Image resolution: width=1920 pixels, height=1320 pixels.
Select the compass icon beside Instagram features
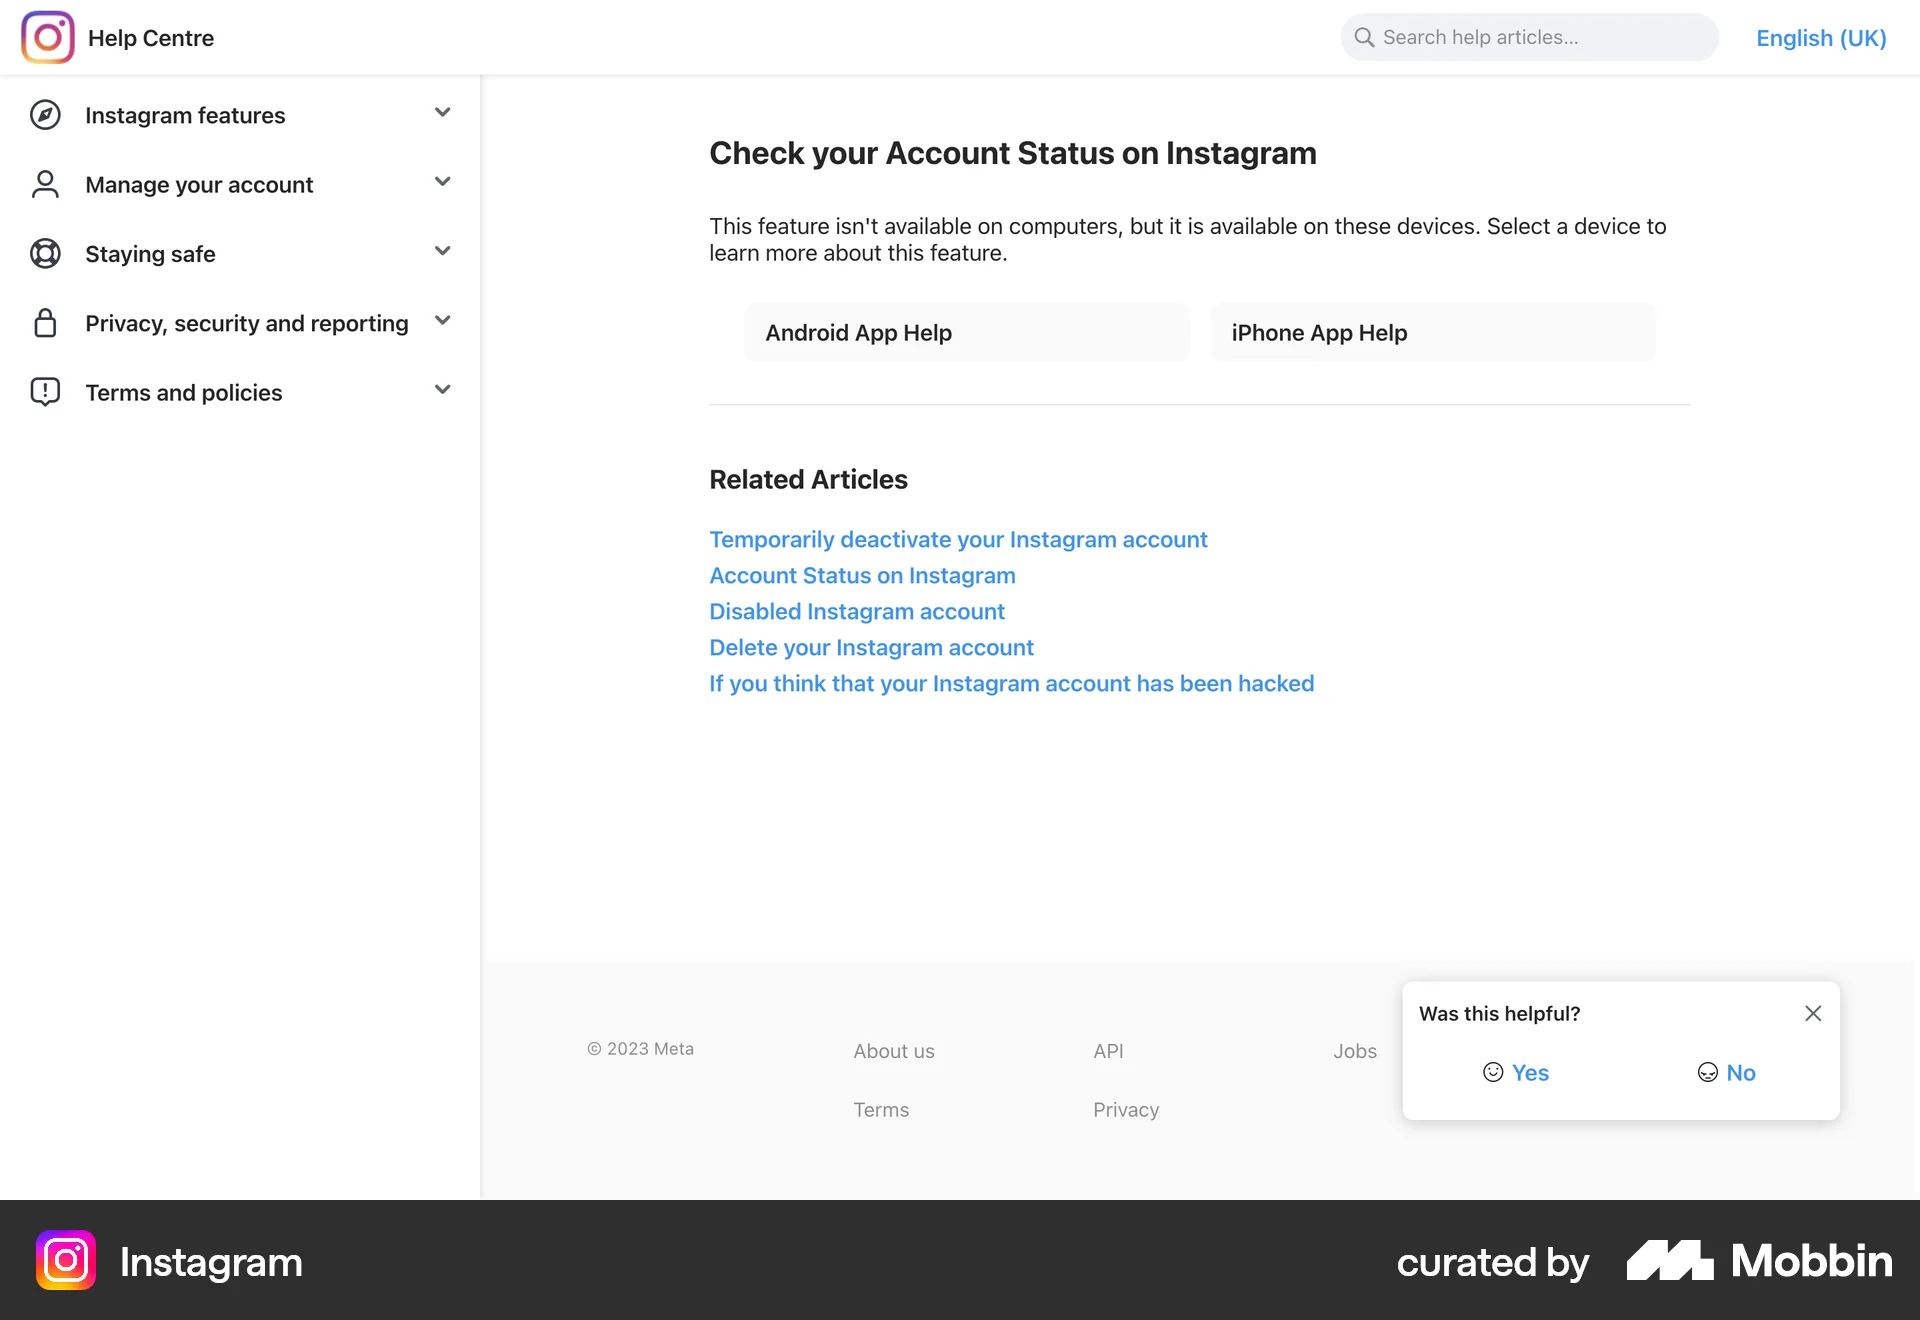(x=45, y=115)
